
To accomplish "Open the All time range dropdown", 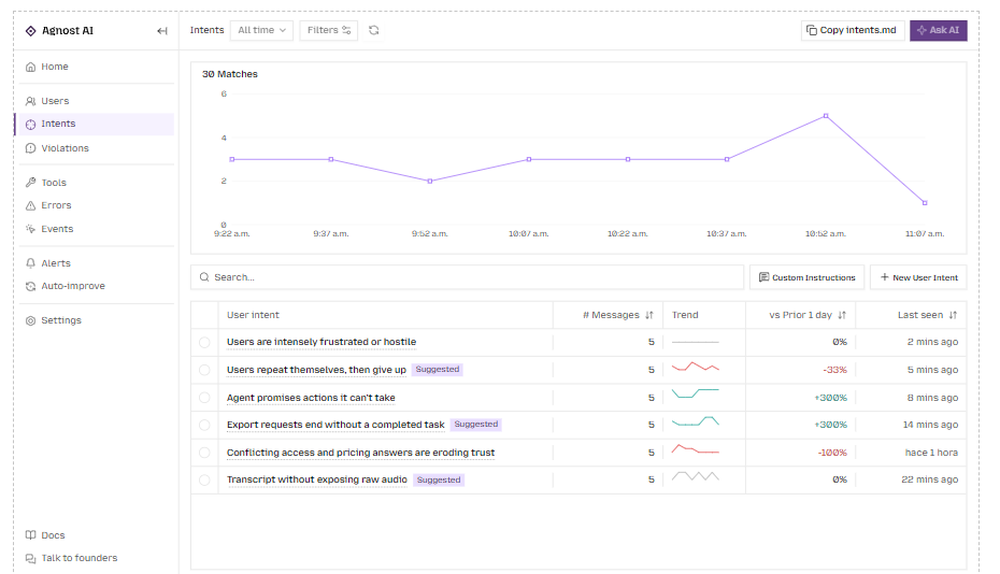I will tap(261, 30).
